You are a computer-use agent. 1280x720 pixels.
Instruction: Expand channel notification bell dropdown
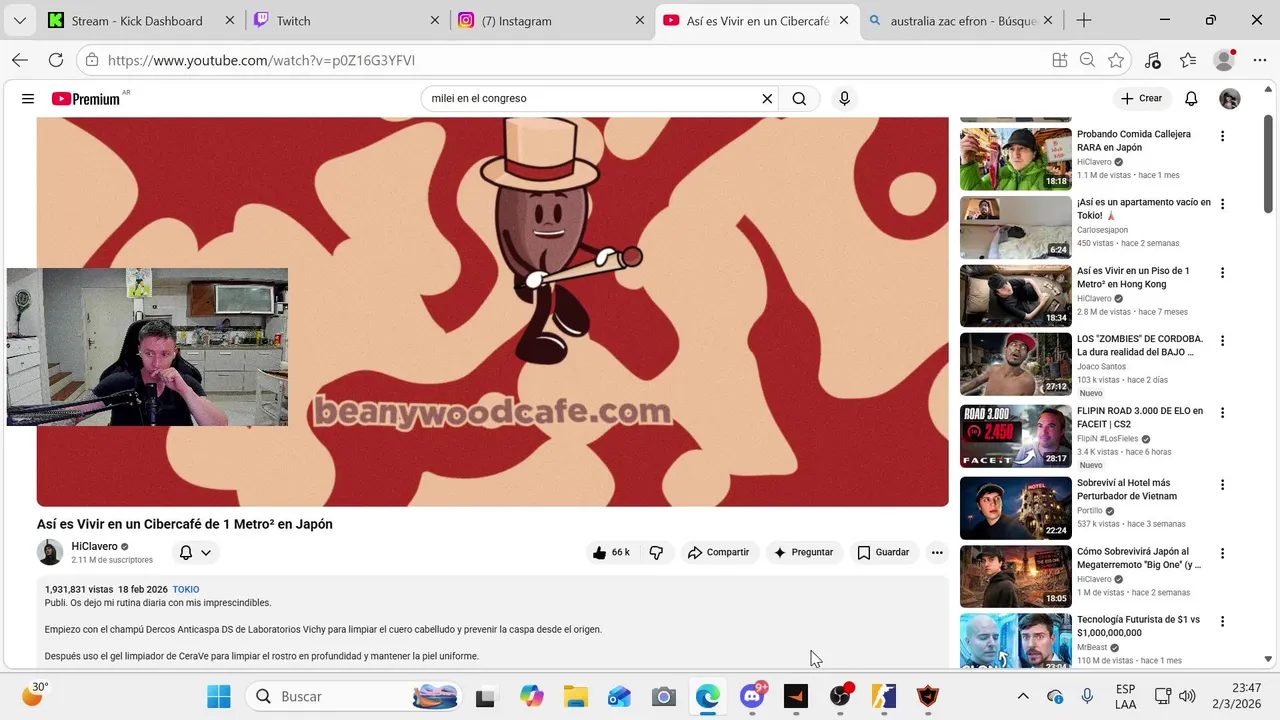click(195, 552)
